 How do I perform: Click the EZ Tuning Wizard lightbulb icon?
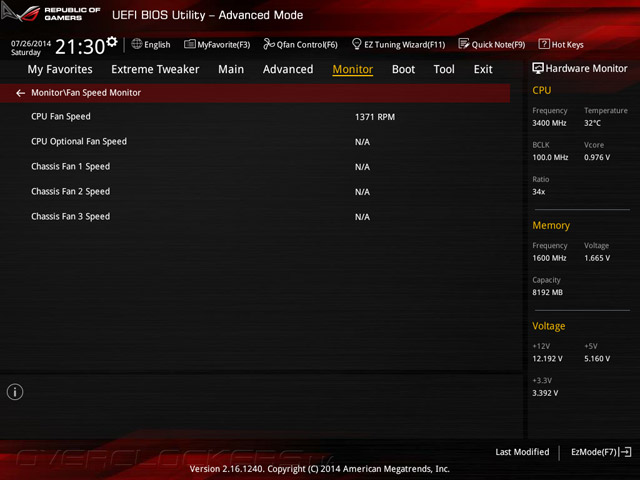point(356,44)
